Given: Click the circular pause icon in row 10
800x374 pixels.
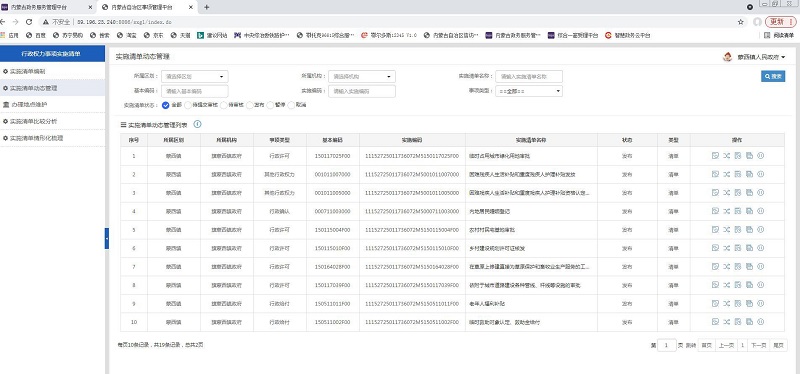Looking at the screenshot, I should pyautogui.click(x=760, y=322).
